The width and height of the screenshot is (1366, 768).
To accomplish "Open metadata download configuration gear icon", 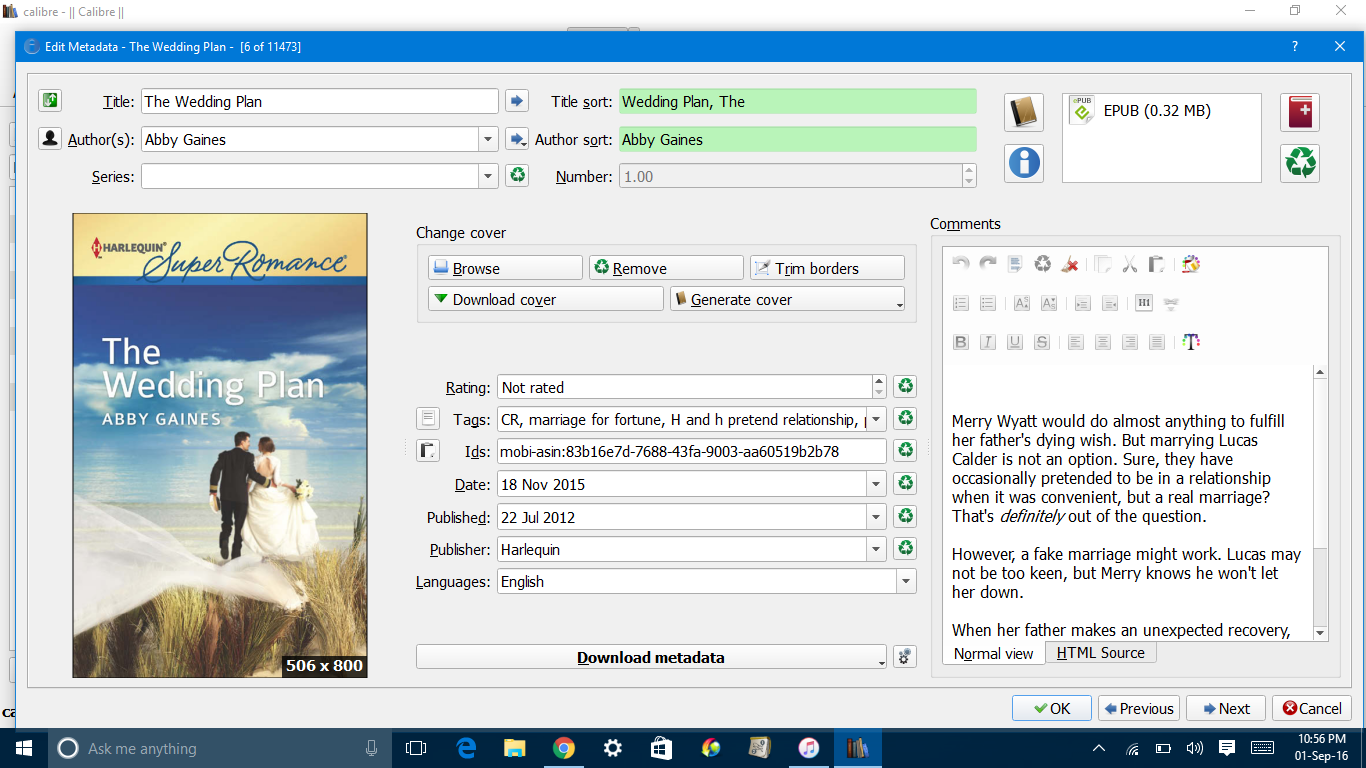I will pos(904,657).
